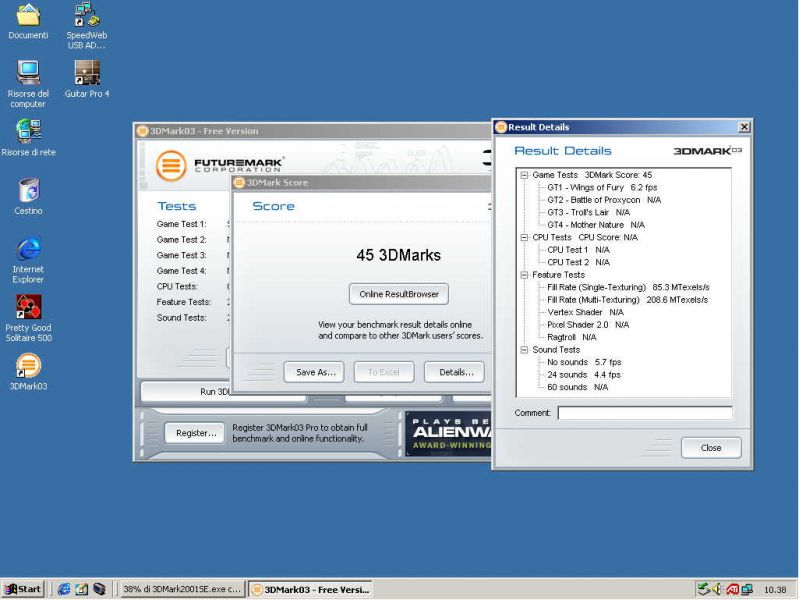799x600 pixels.
Task: Click the Alienware advertisement banner
Action: tap(448, 433)
